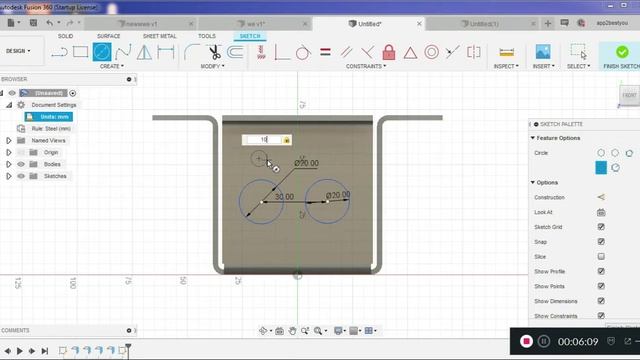Toggle the Sketch Grid checkbox
This screenshot has width=640, height=360.
tap(601, 227)
